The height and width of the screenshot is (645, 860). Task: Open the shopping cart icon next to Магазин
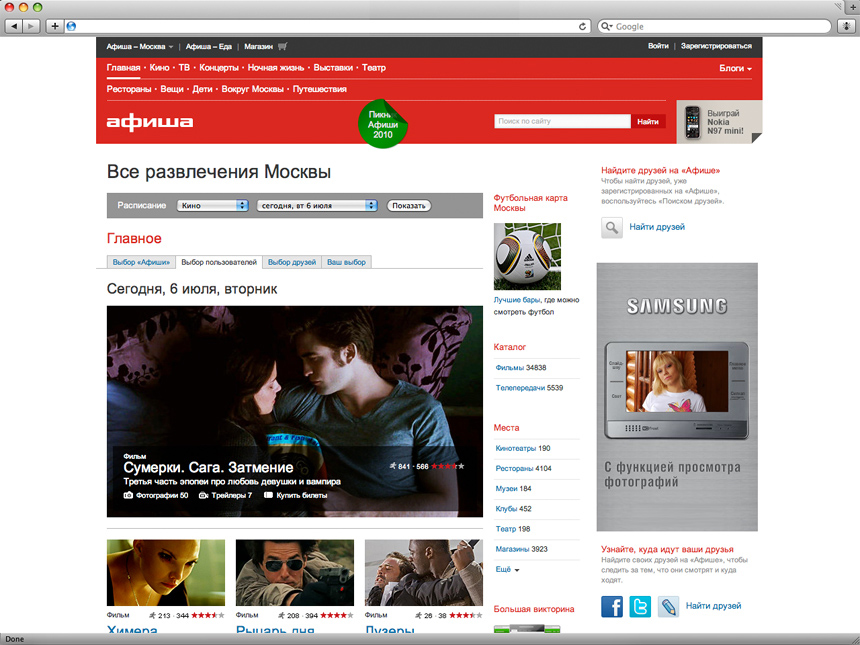click(282, 46)
